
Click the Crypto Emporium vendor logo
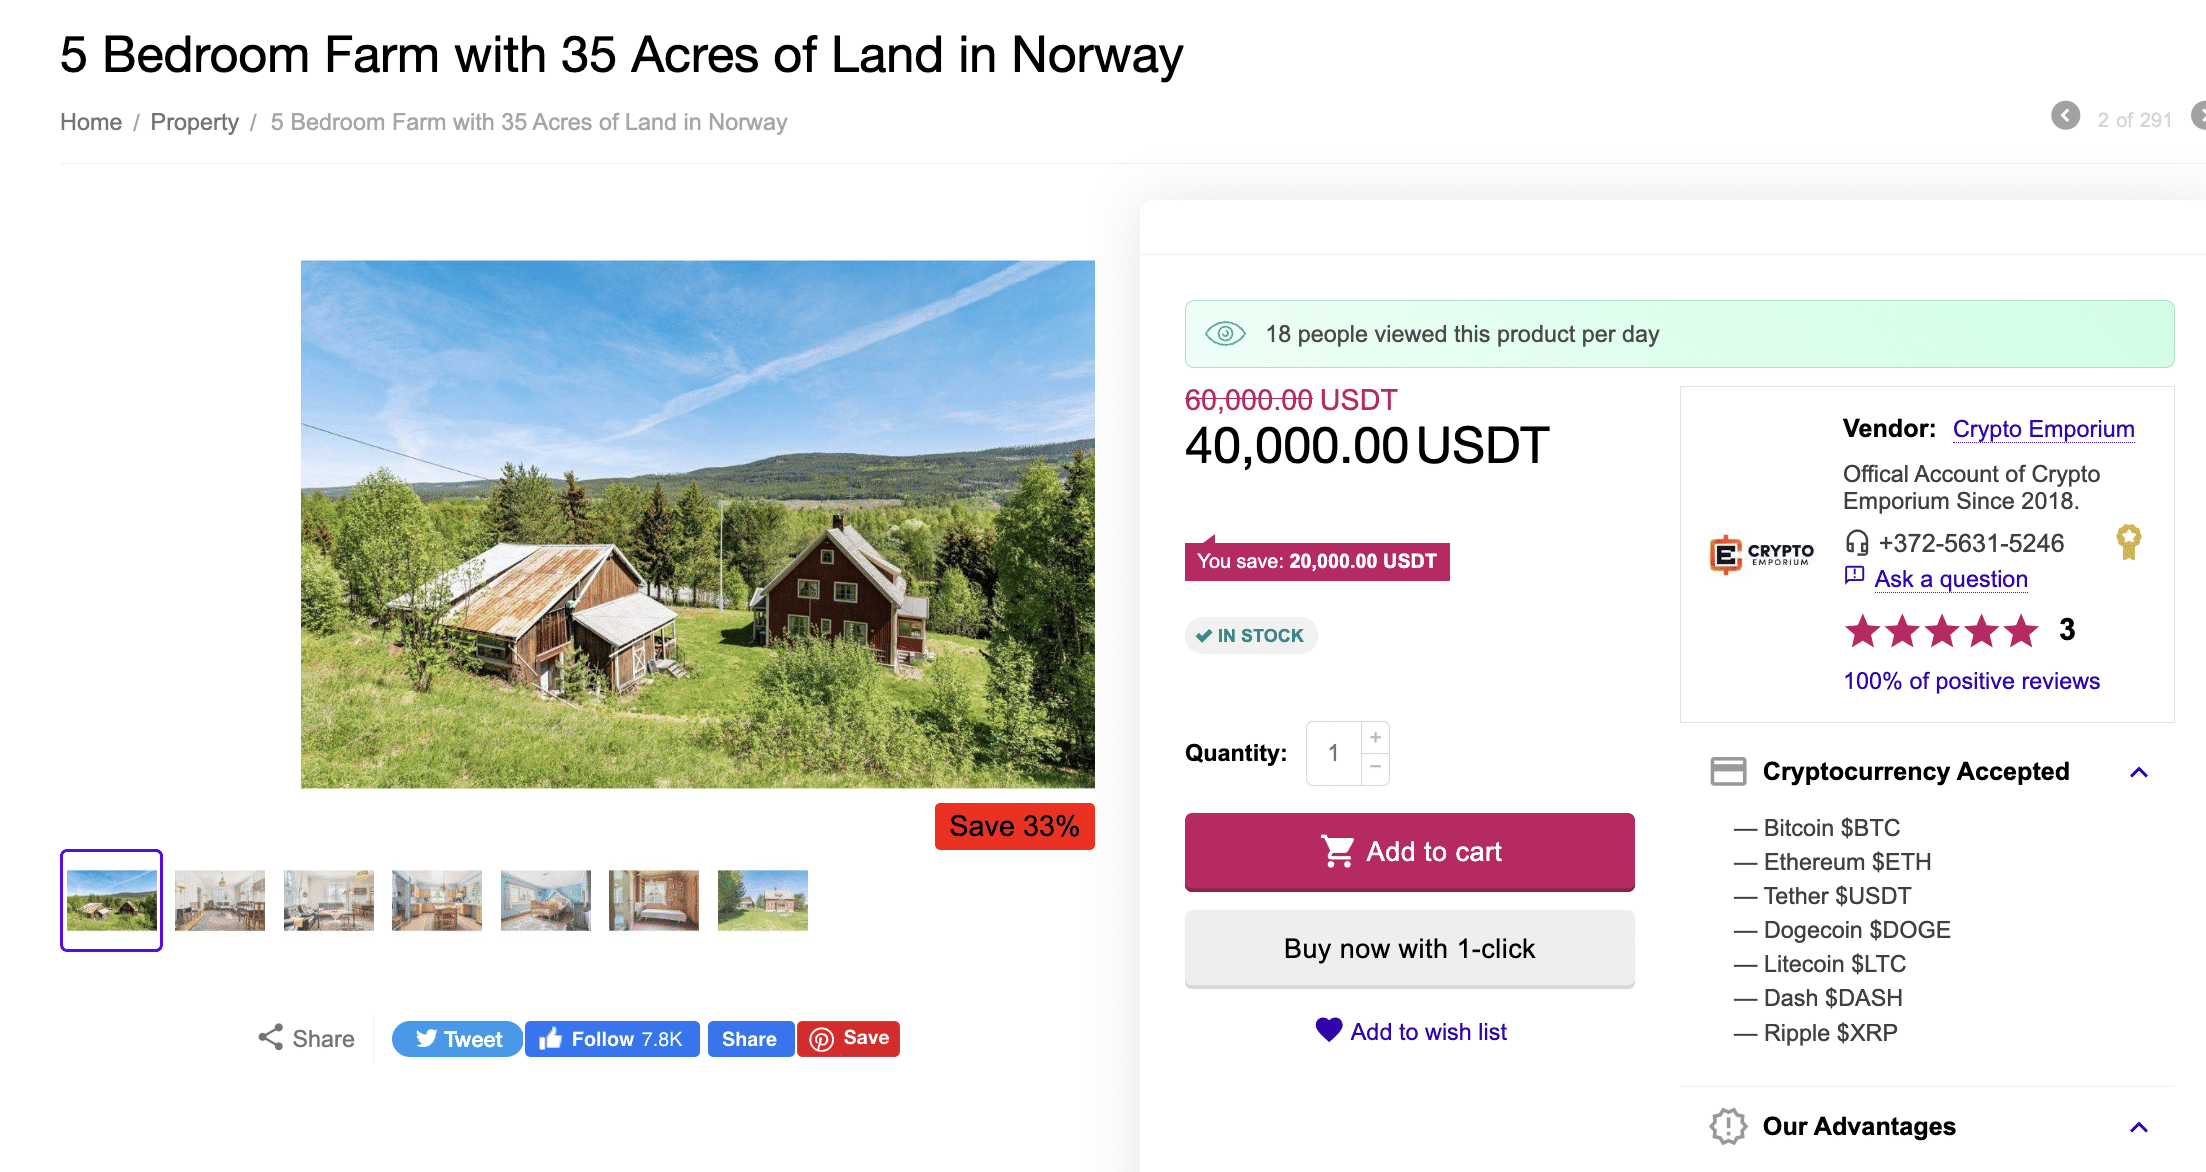[1761, 554]
